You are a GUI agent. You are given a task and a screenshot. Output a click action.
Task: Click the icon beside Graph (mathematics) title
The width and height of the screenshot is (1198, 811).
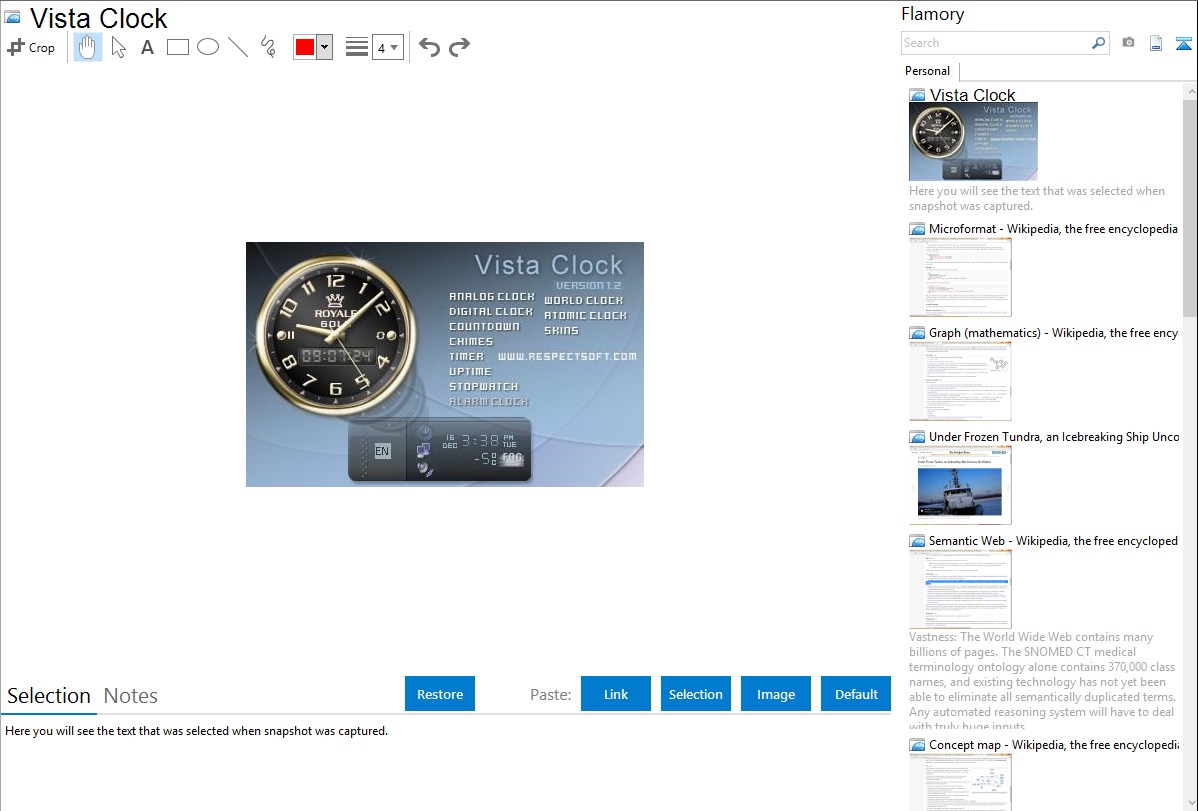(917, 333)
